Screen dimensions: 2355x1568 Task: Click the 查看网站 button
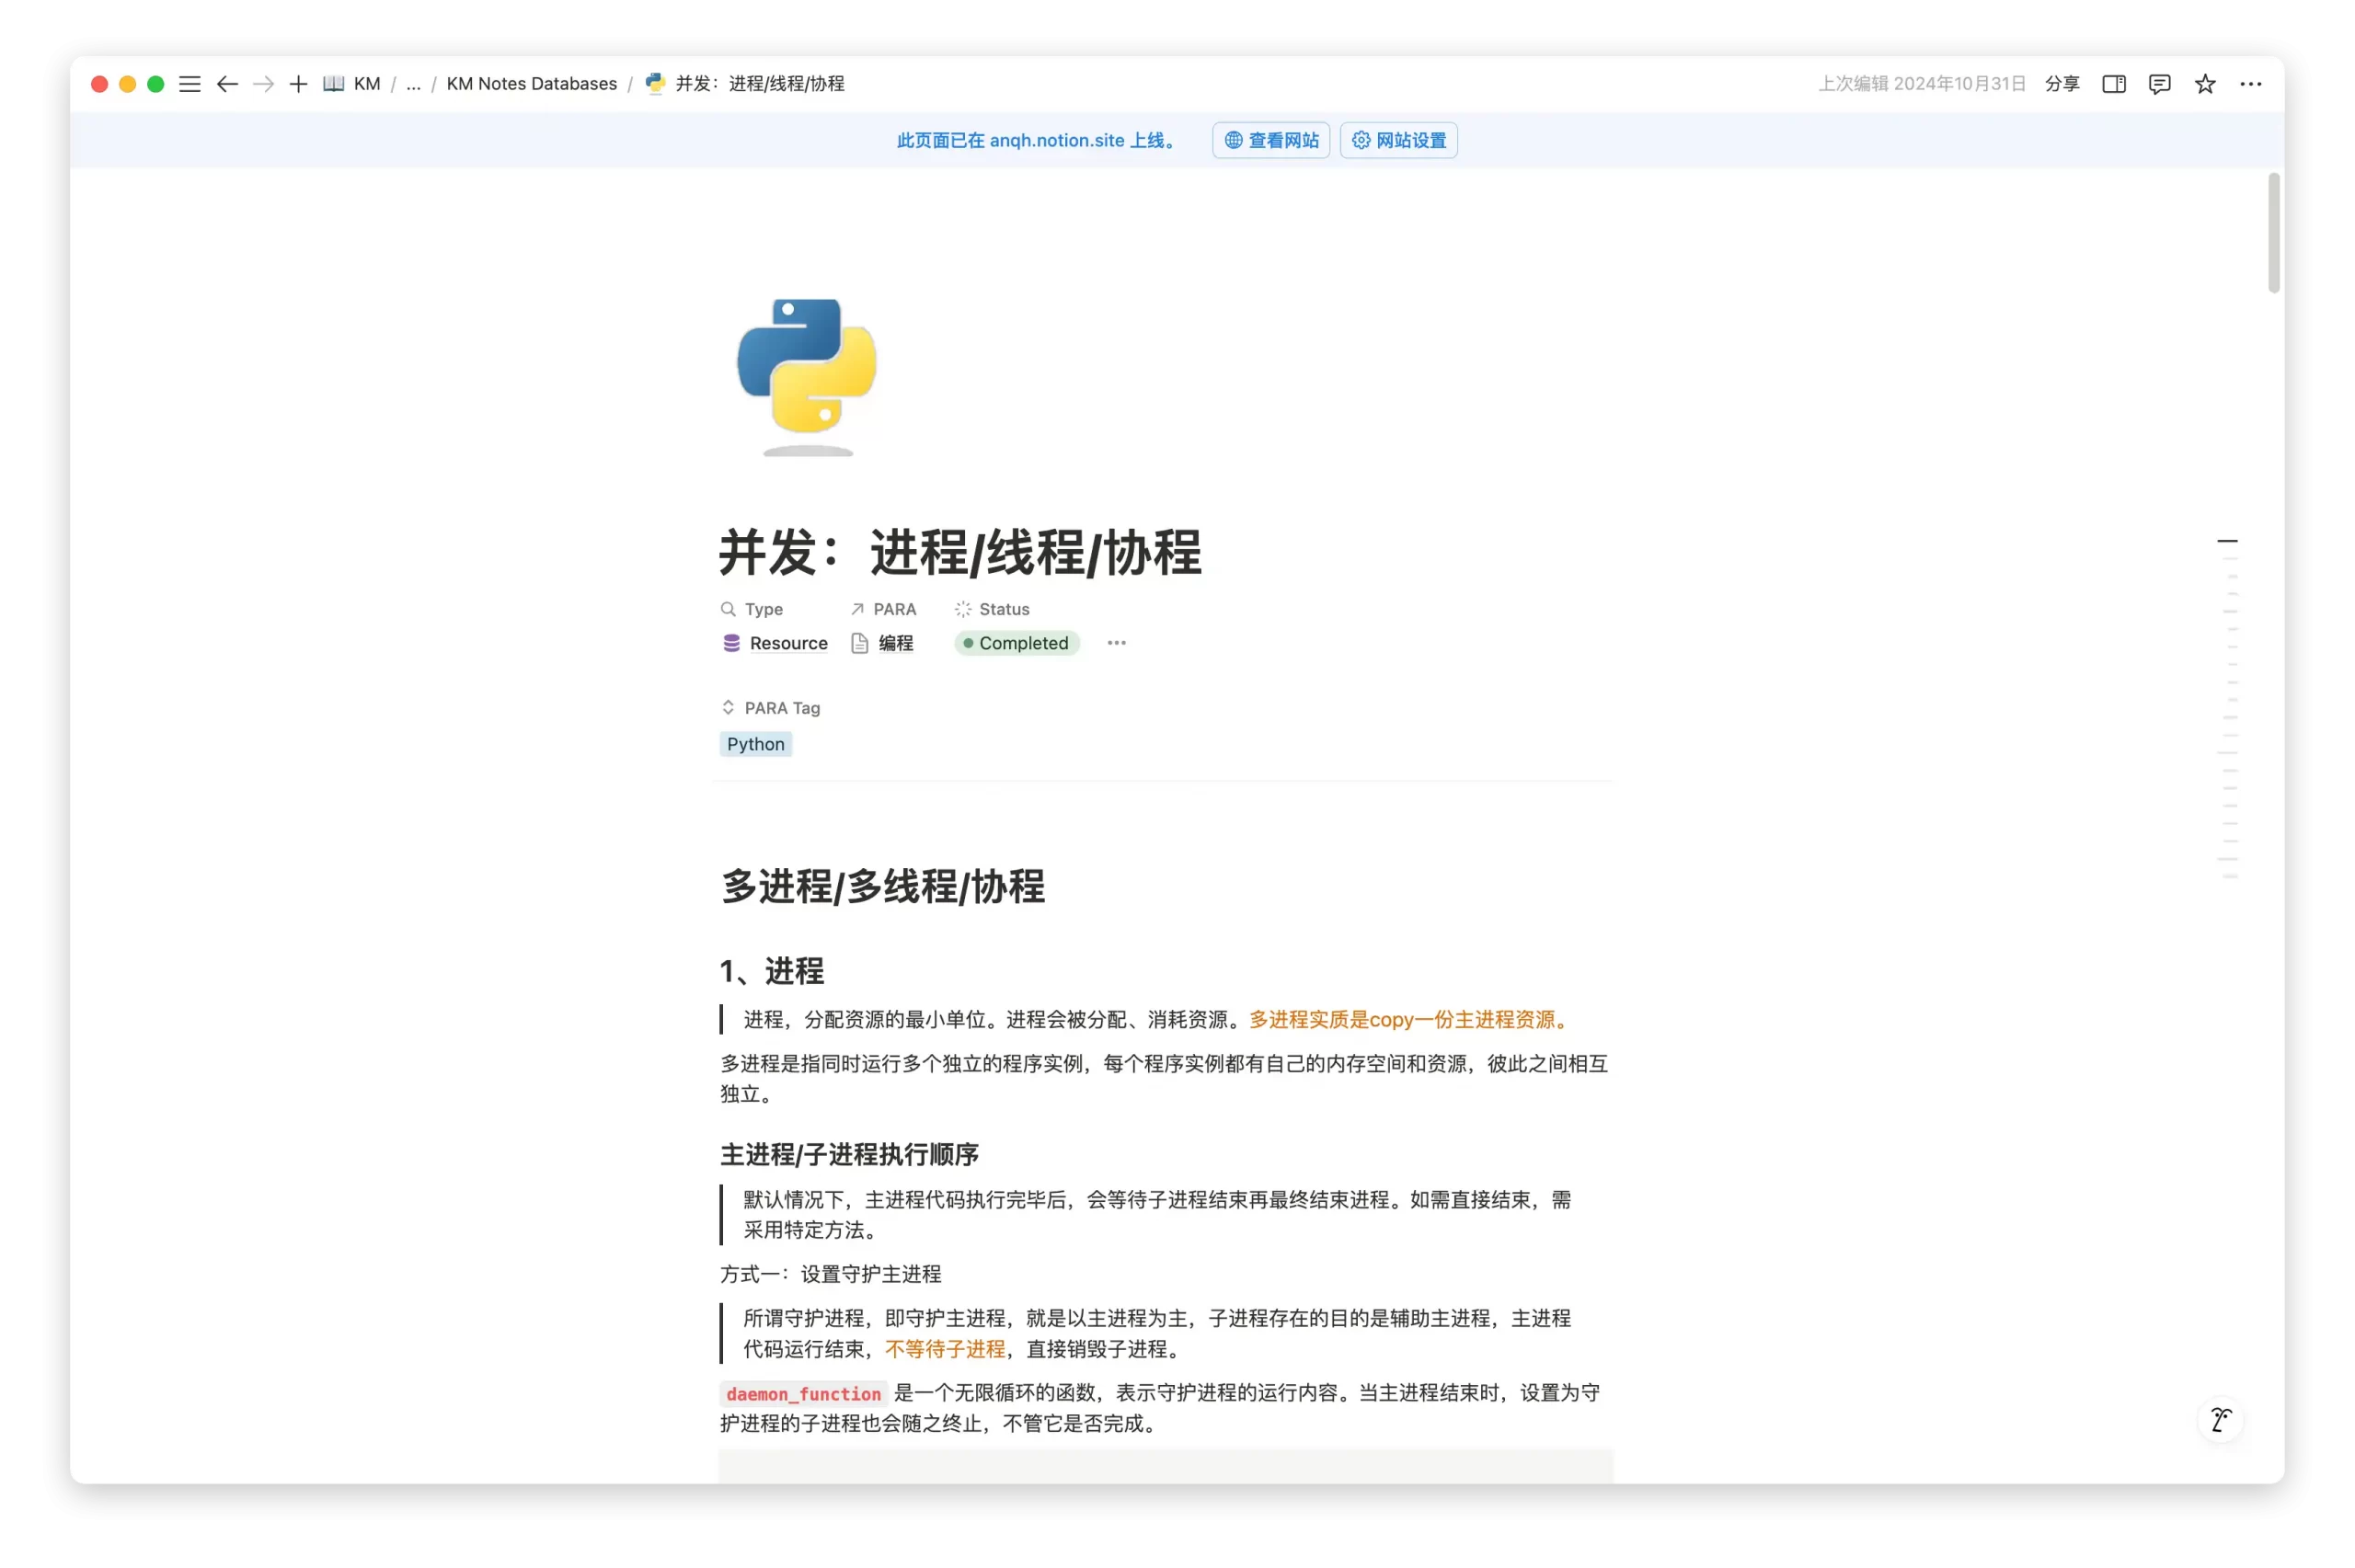[1270, 140]
